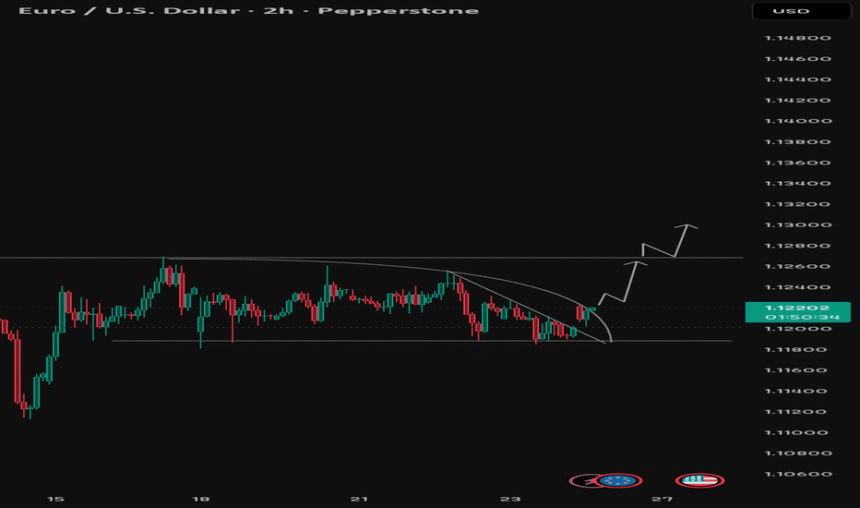Viewport: 860px width, 508px height.
Task: Click the 1.14800 price scale label
Action: pyautogui.click(x=798, y=38)
